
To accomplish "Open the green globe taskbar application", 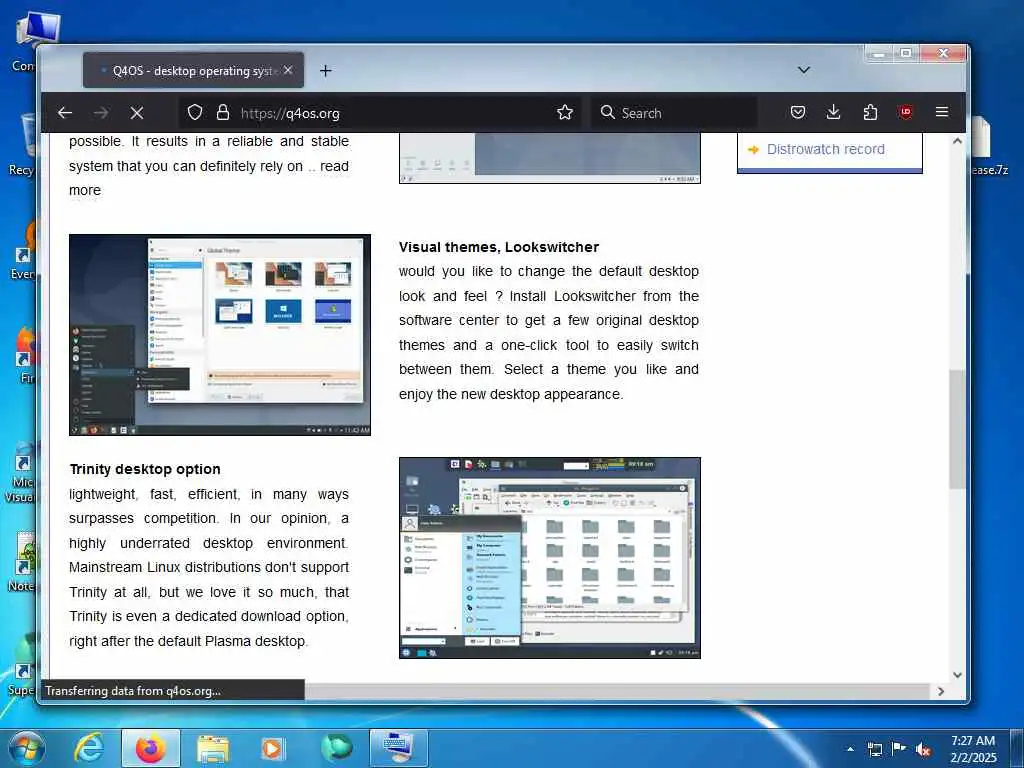I will [336, 748].
